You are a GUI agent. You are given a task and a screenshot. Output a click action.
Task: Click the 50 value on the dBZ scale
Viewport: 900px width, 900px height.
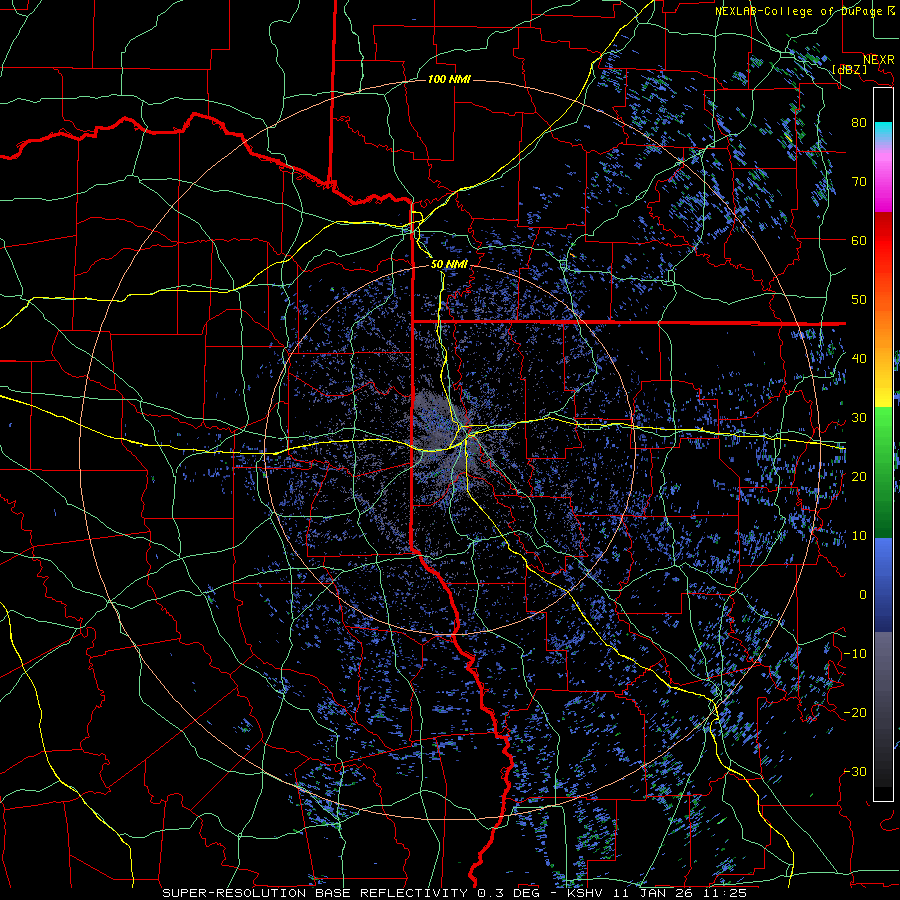coord(859,300)
